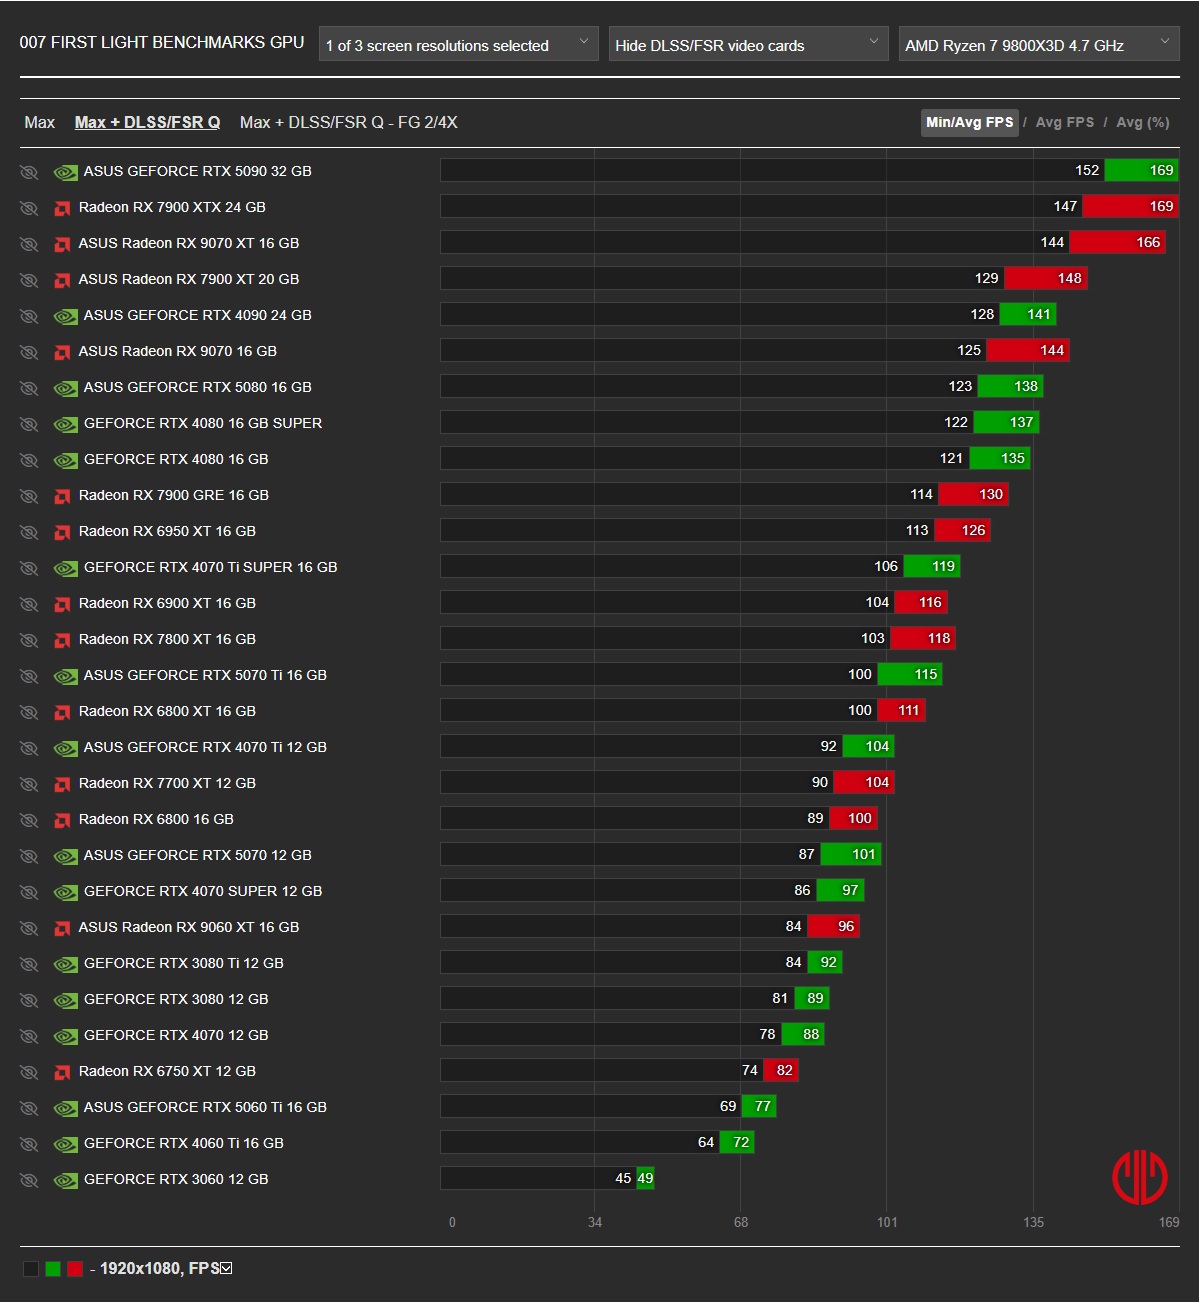Toggle visibility of ASUS GeForce RTX 5080 16 GB
The height and width of the screenshot is (1302, 1199).
[29, 388]
